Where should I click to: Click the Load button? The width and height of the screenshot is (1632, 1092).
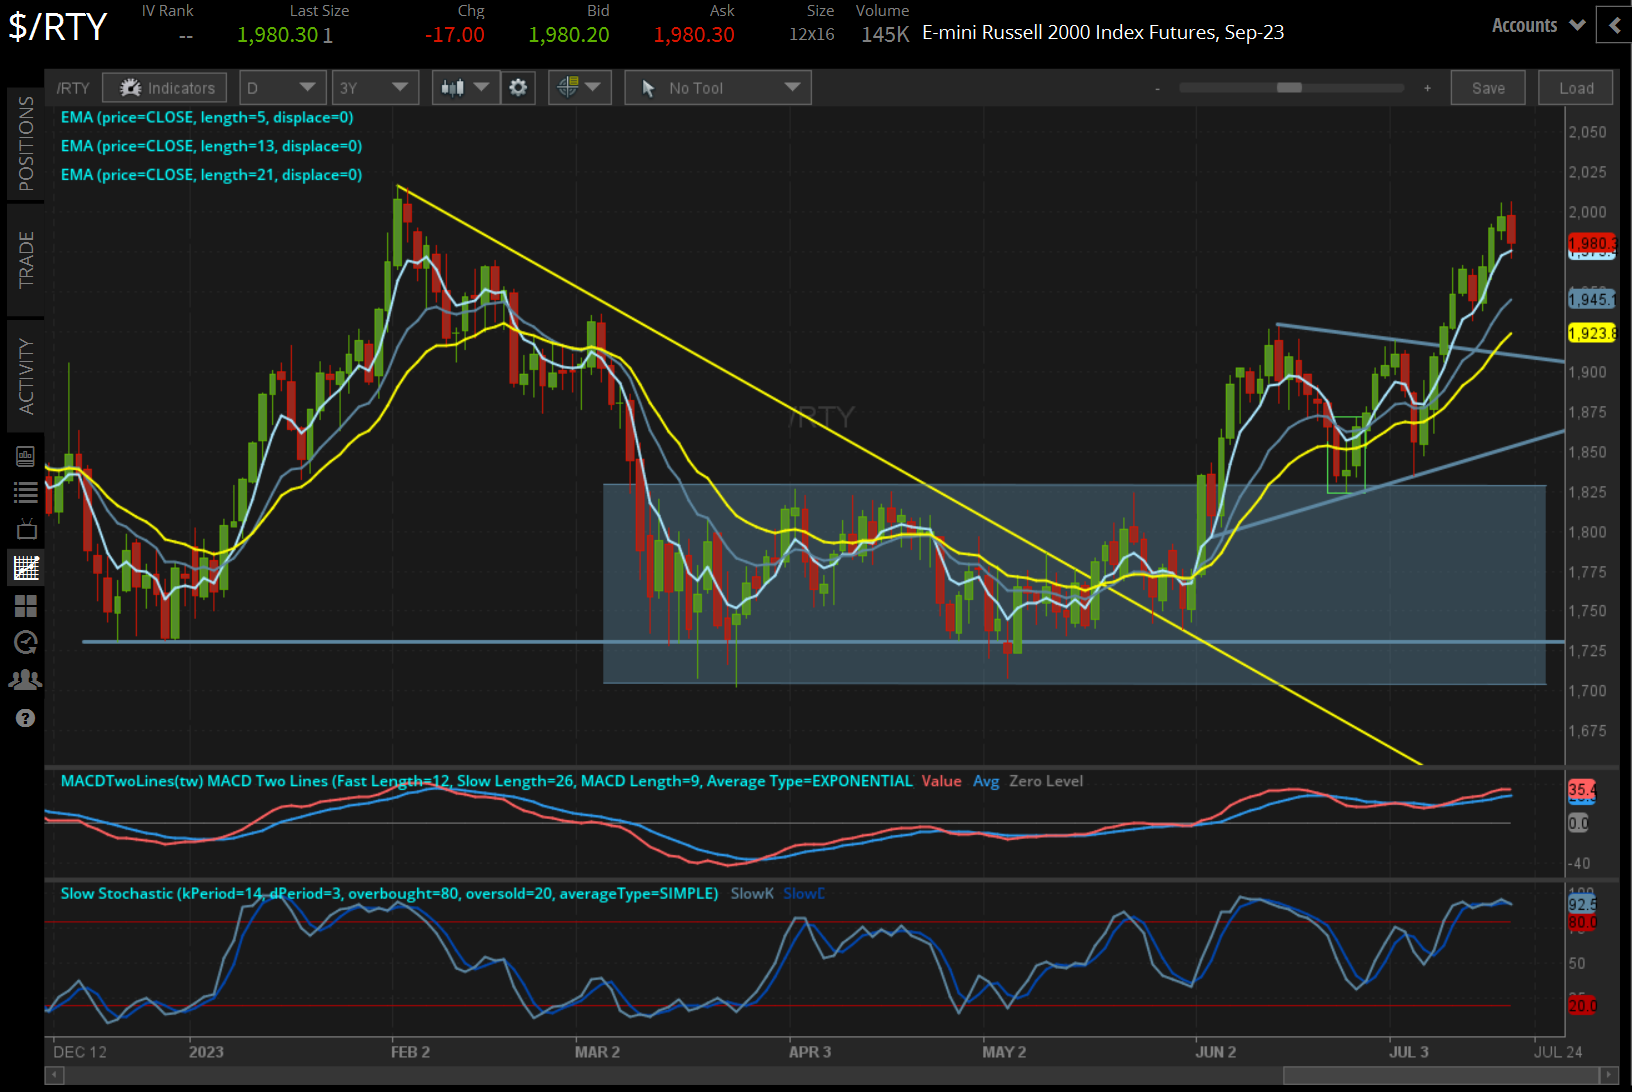point(1575,87)
